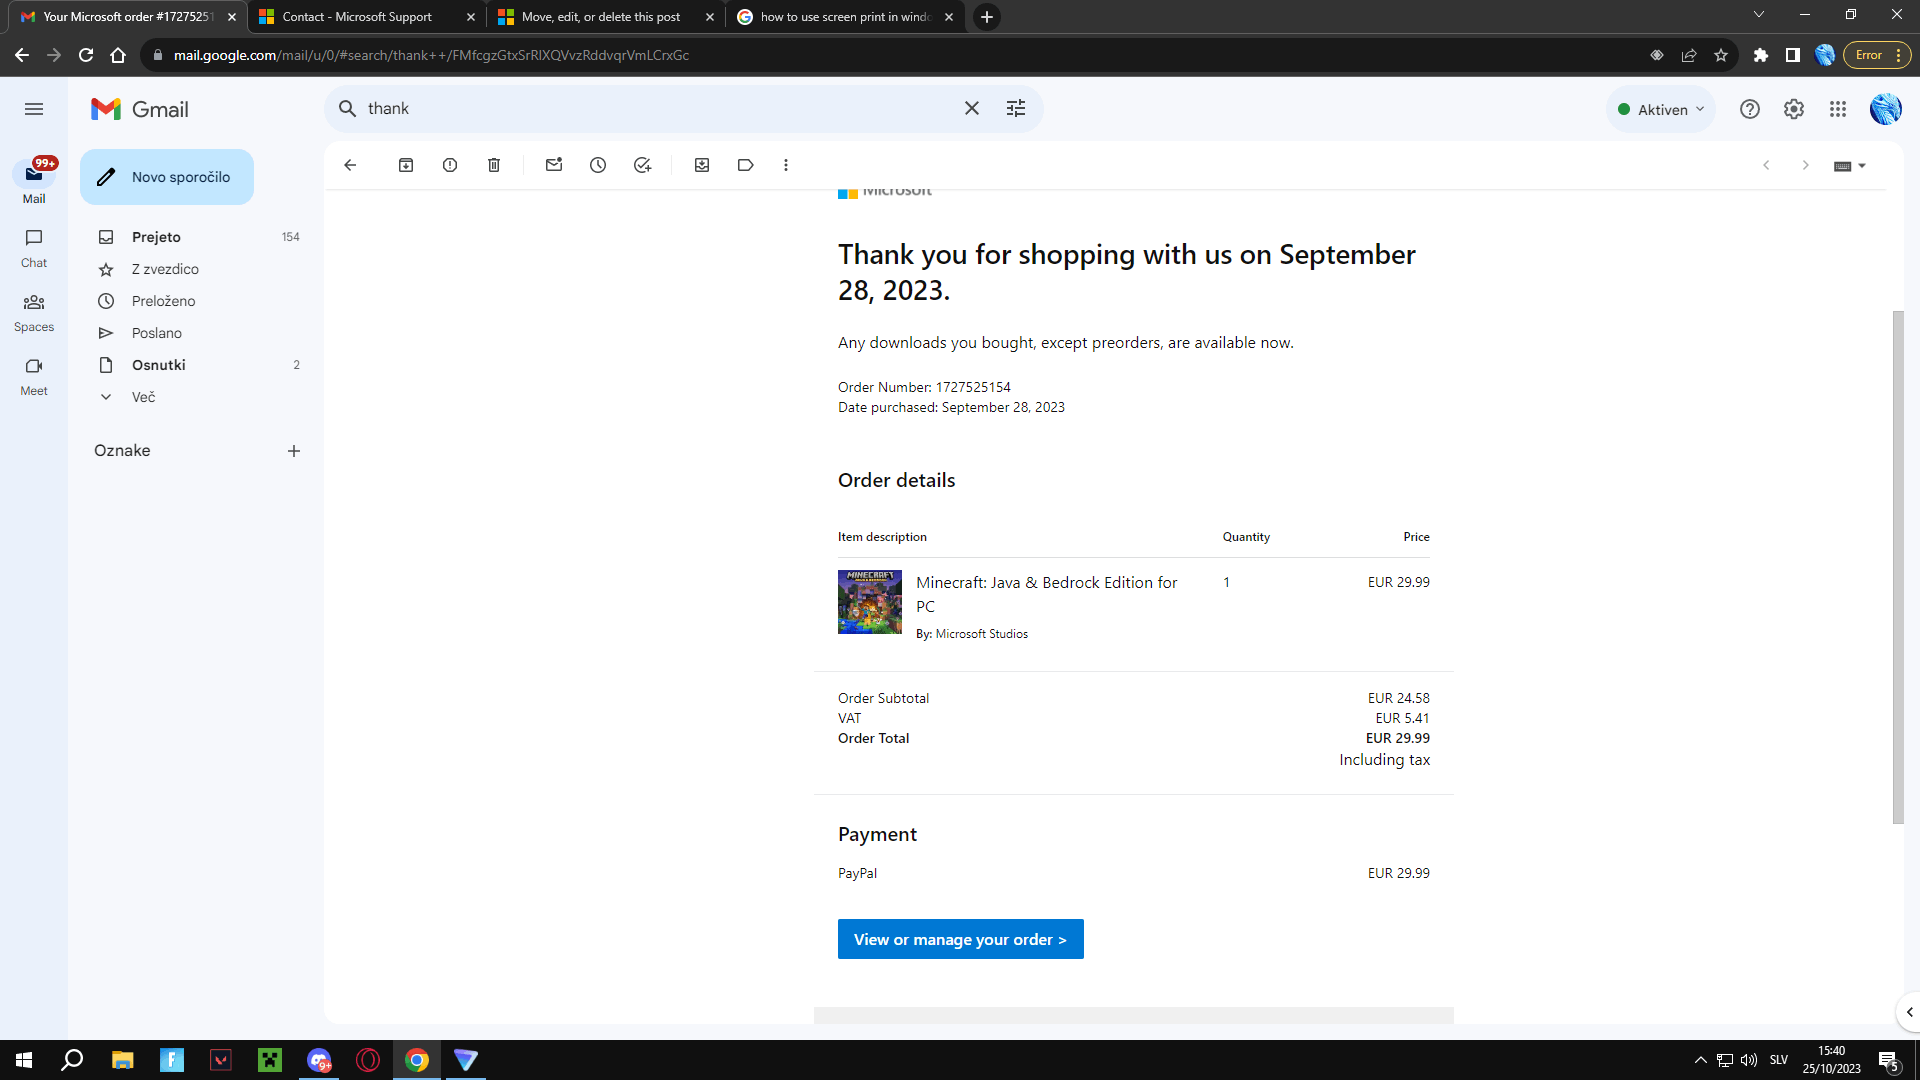Click the More options icon

pos(786,165)
